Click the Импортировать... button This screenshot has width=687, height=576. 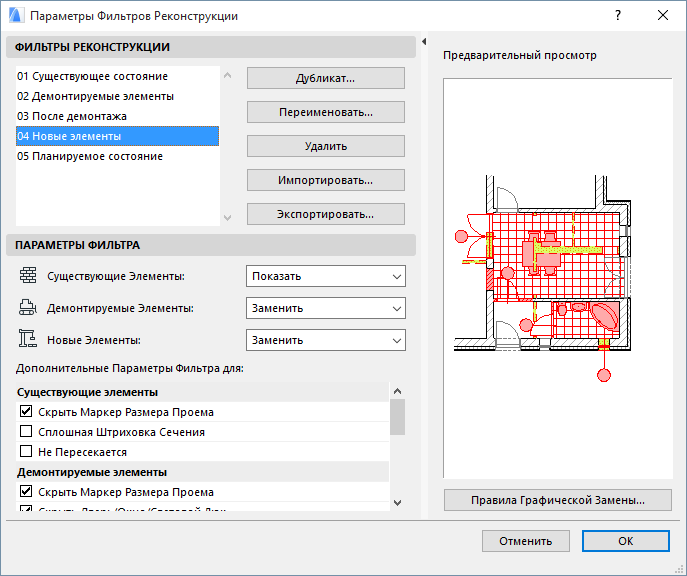click(x=326, y=180)
